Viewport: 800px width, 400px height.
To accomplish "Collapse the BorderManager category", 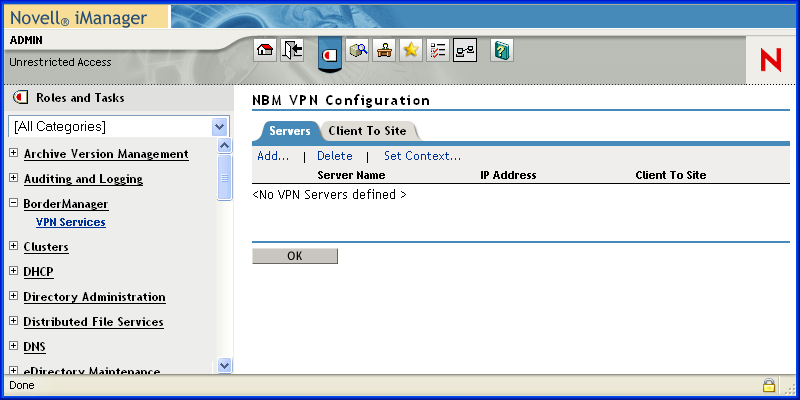I will (x=13, y=203).
